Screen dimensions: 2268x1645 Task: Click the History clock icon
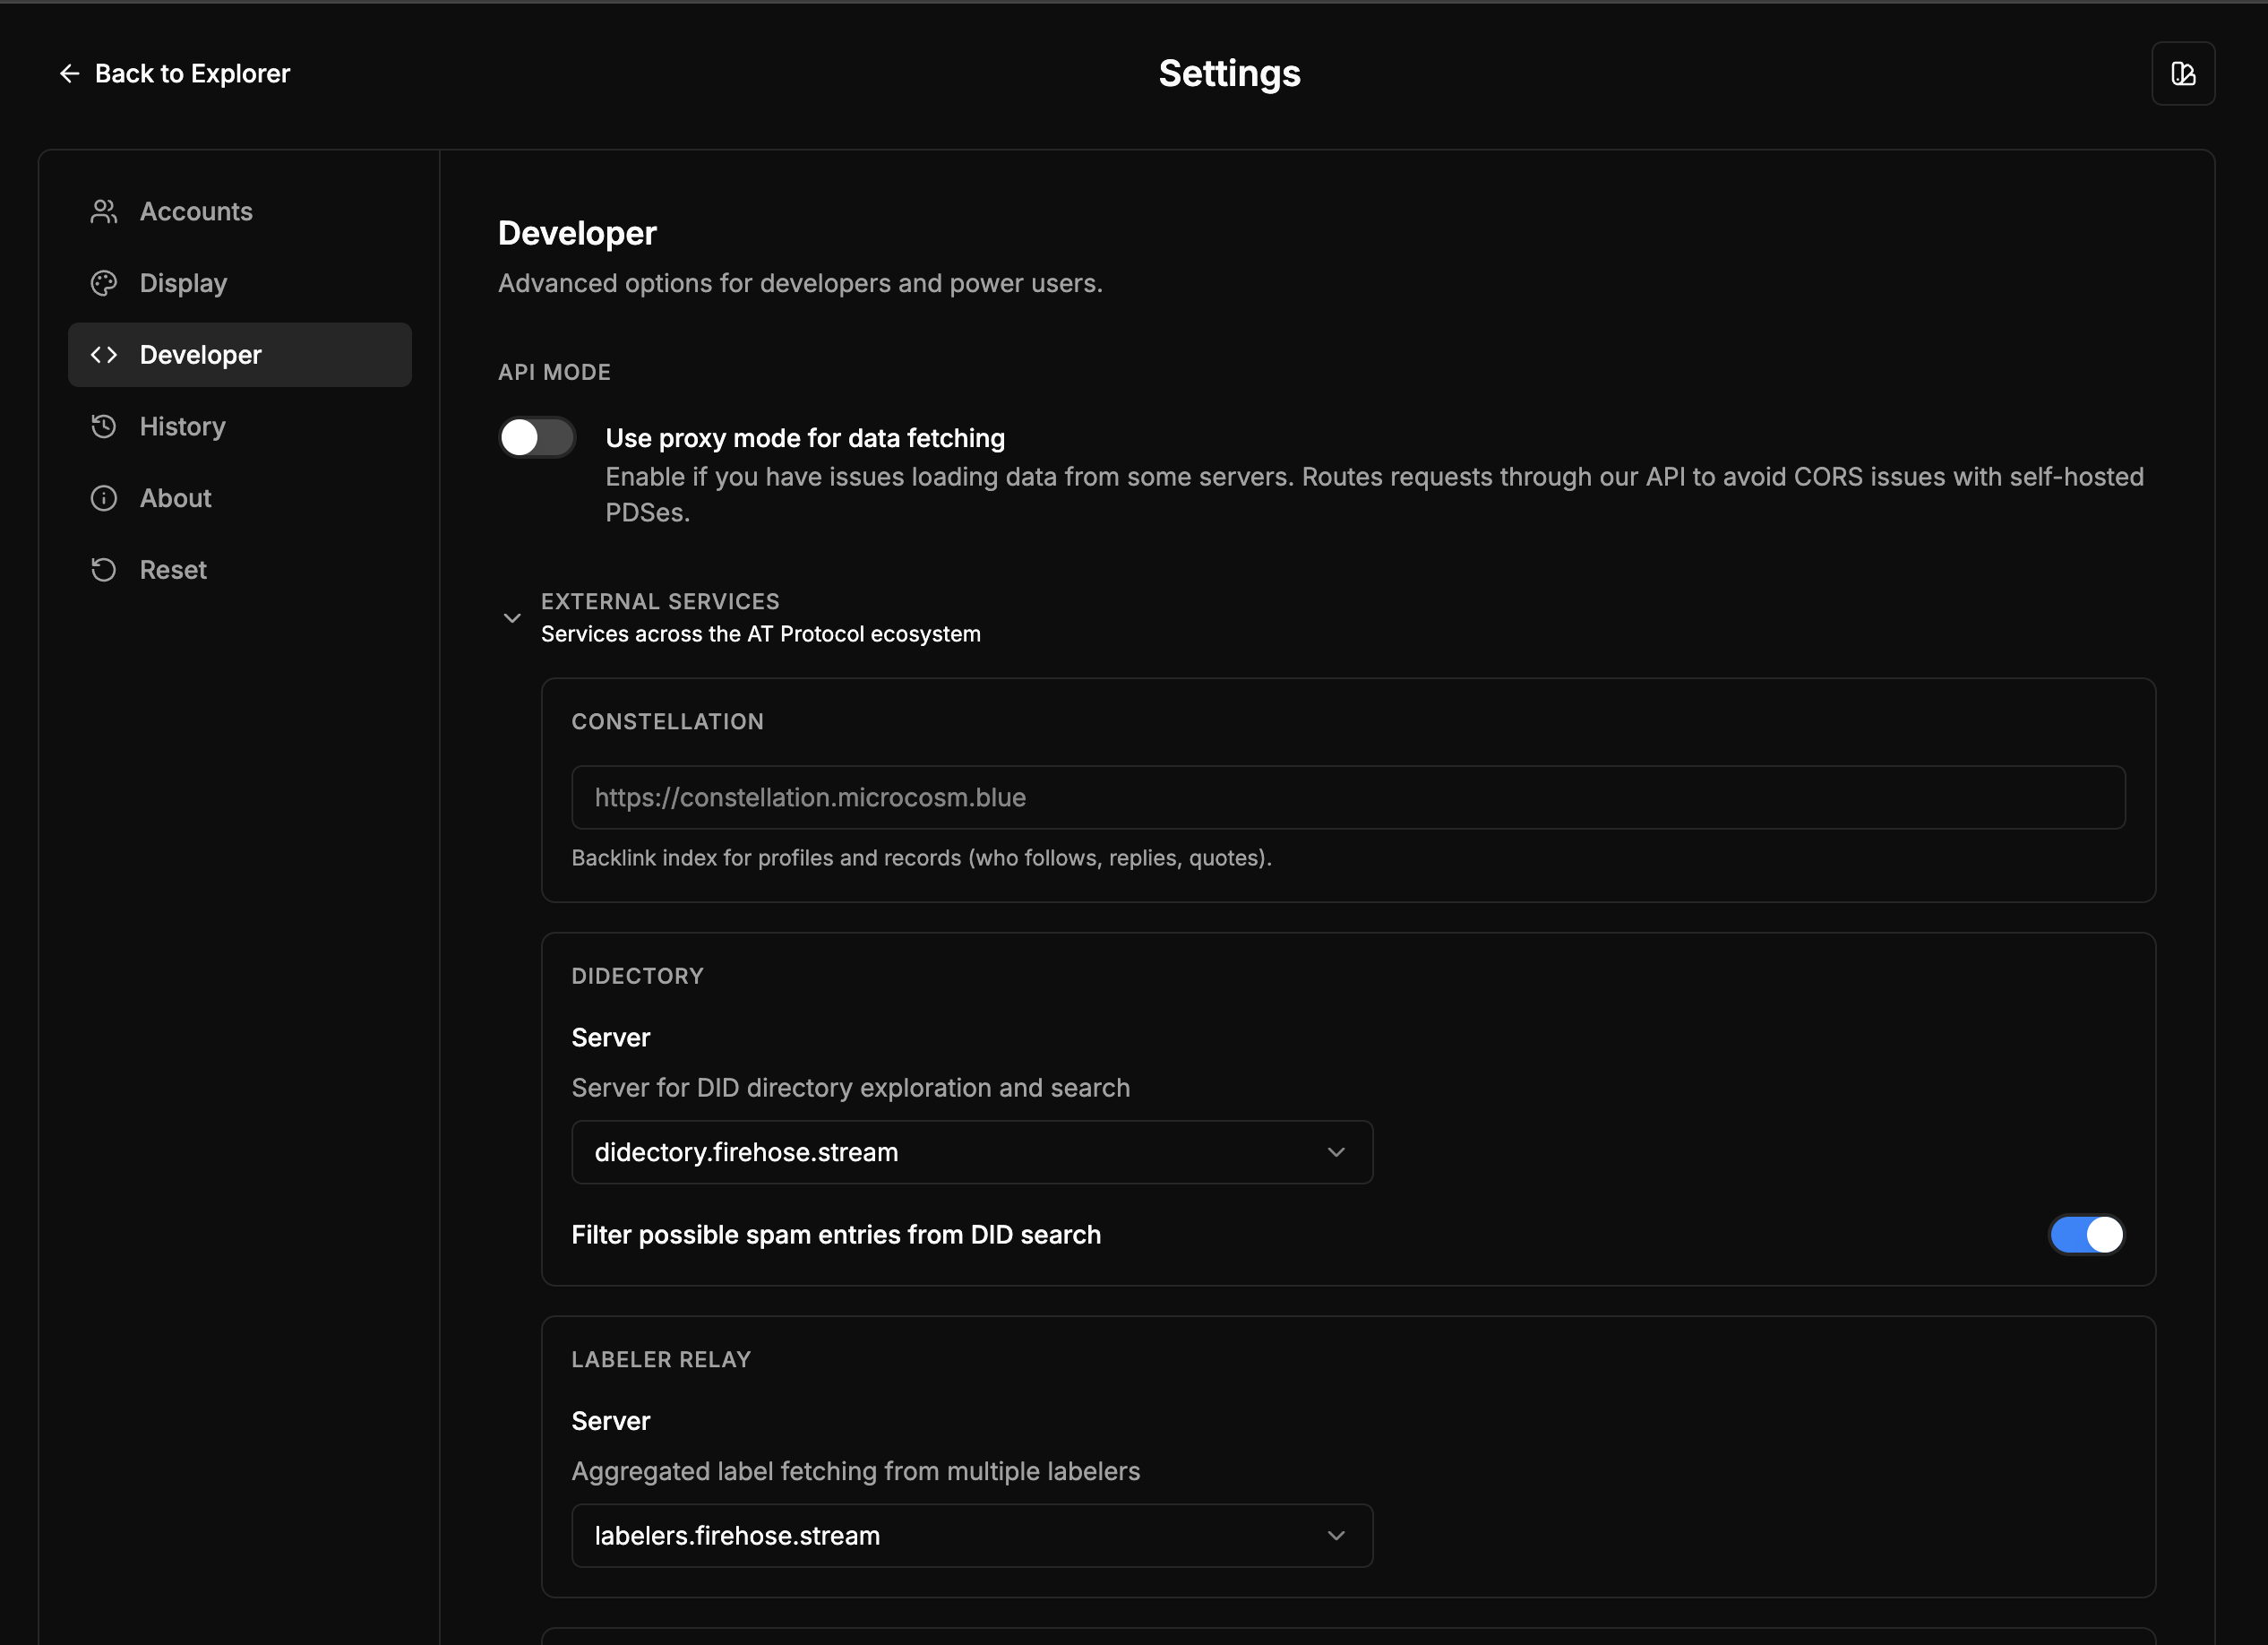(104, 427)
